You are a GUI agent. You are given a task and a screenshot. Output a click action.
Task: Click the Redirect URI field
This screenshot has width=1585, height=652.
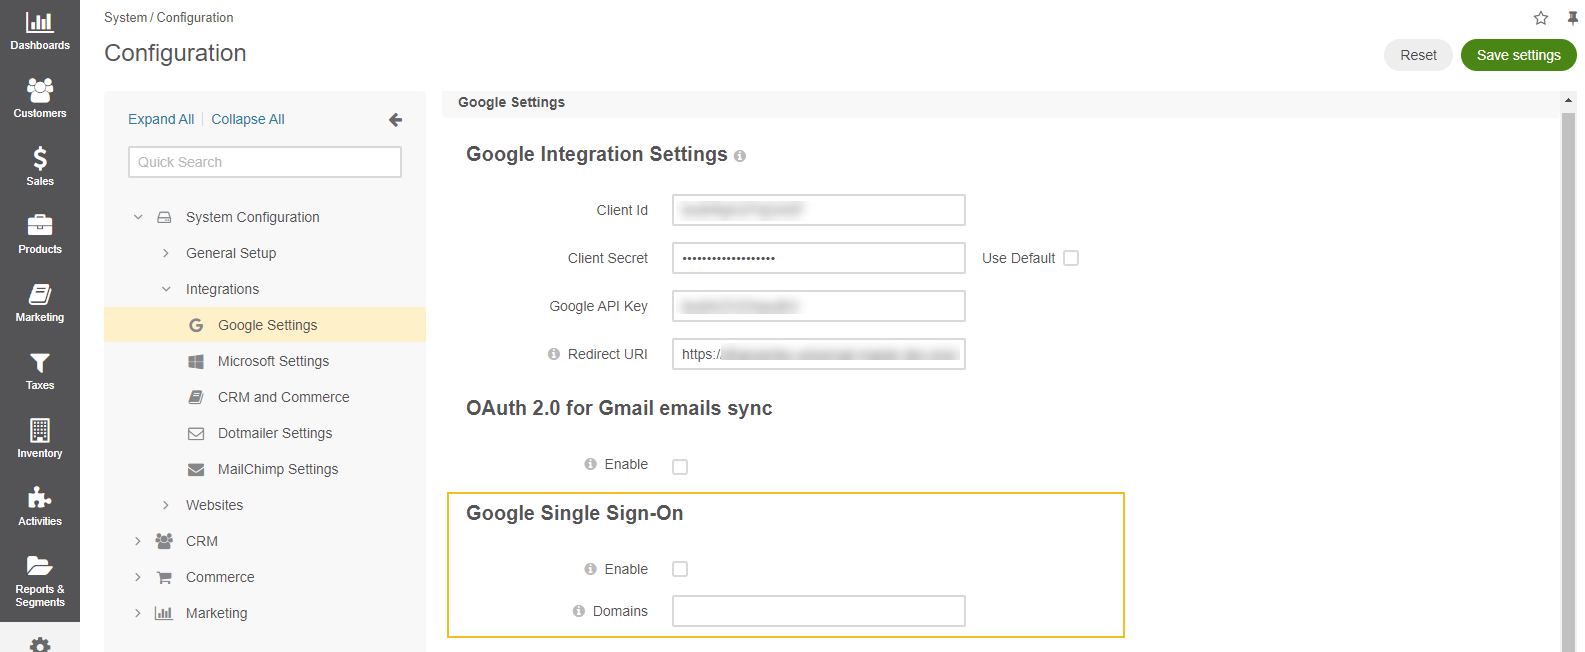click(819, 354)
